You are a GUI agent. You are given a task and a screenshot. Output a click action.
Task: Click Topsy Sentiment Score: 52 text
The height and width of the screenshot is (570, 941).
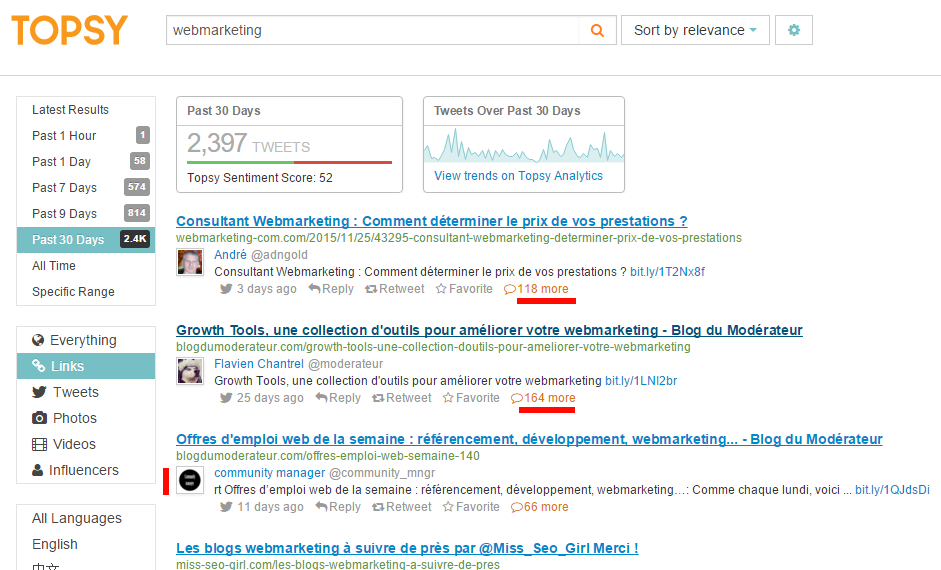click(260, 178)
